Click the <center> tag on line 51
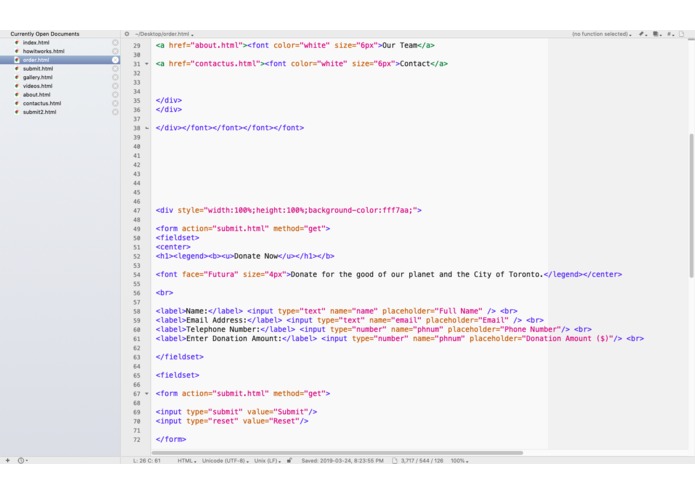This screenshot has height=494, width=695. (173, 247)
